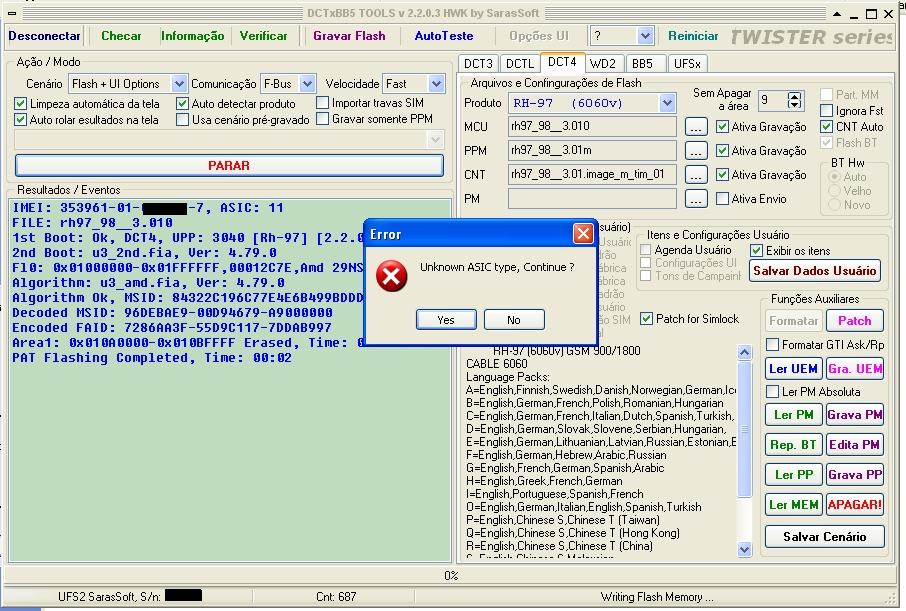Viewport: 906px width, 611px height.
Task: Close the Error dialog with X
Action: 583,234
